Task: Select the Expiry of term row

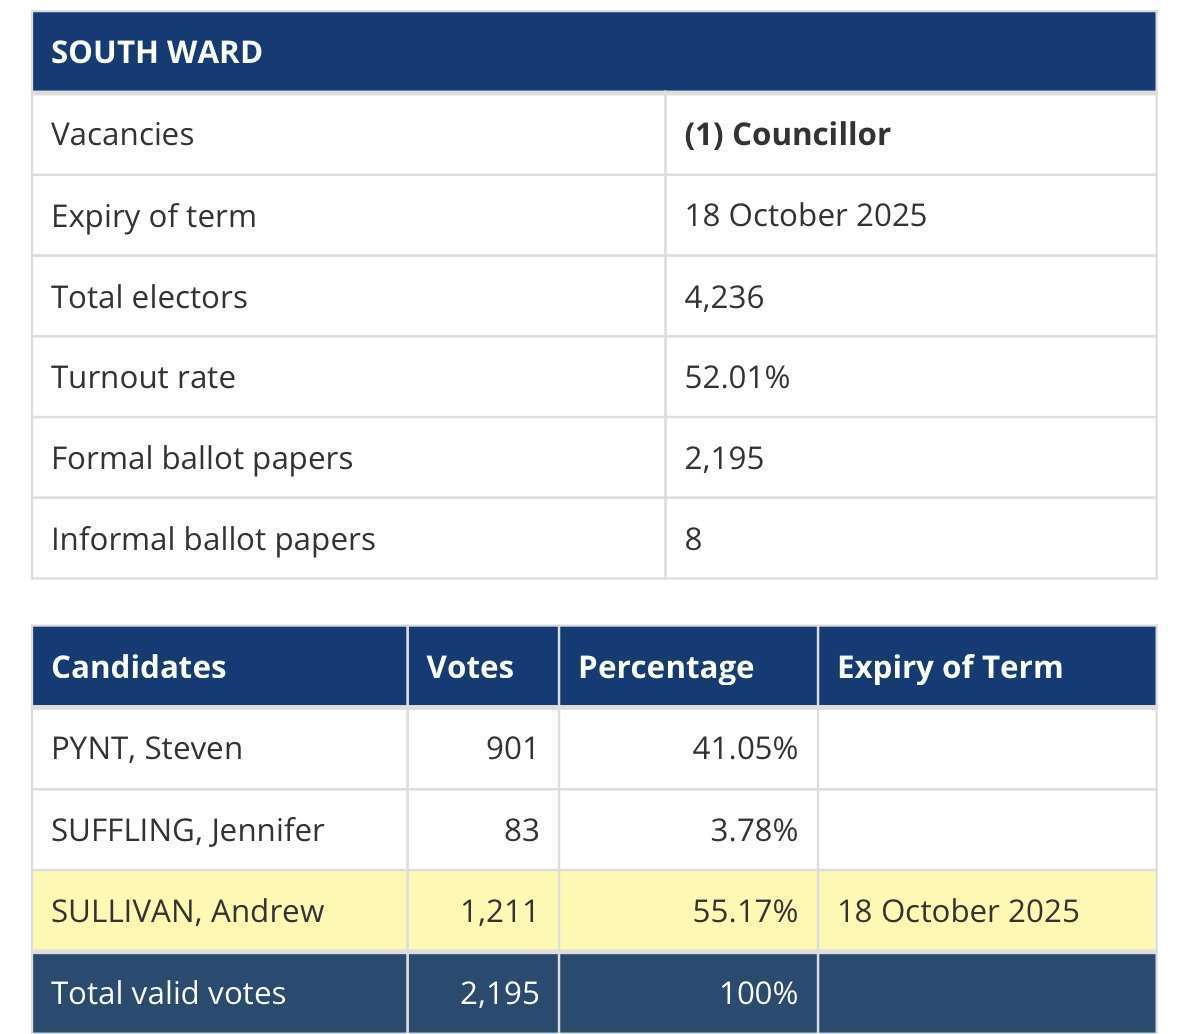Action: 594,216
